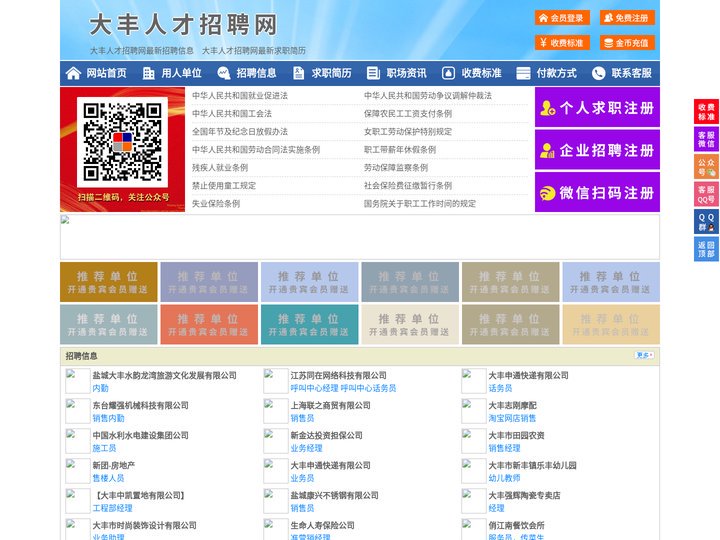Go to the 求职简历 navigation item
Viewport: 720px width, 540px height.
click(x=332, y=73)
